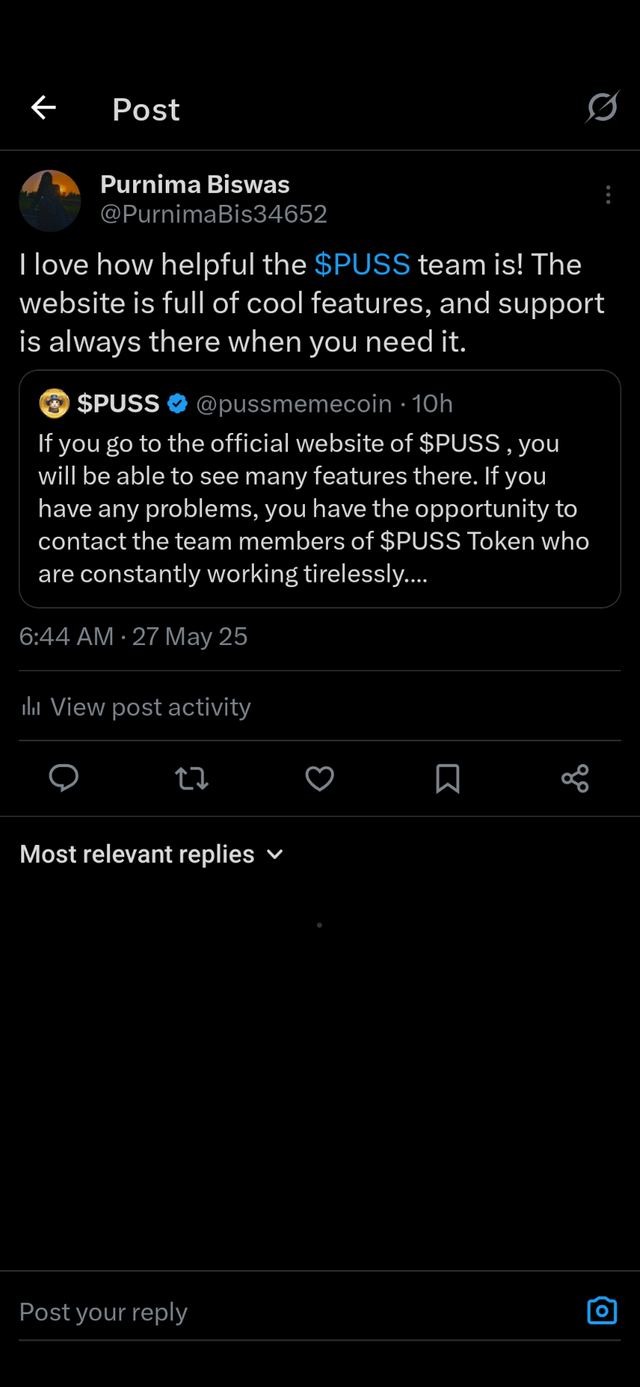Like the post with the heart icon

[320, 778]
